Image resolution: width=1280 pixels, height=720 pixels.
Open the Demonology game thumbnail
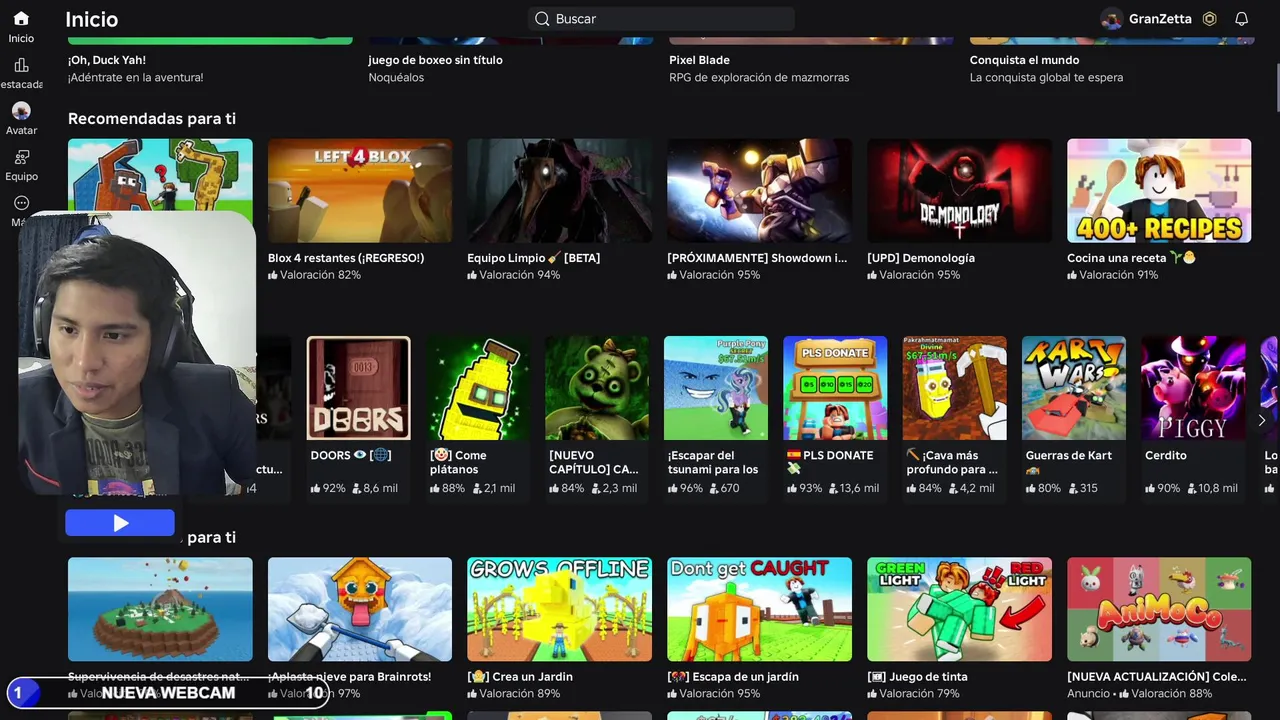click(x=960, y=191)
